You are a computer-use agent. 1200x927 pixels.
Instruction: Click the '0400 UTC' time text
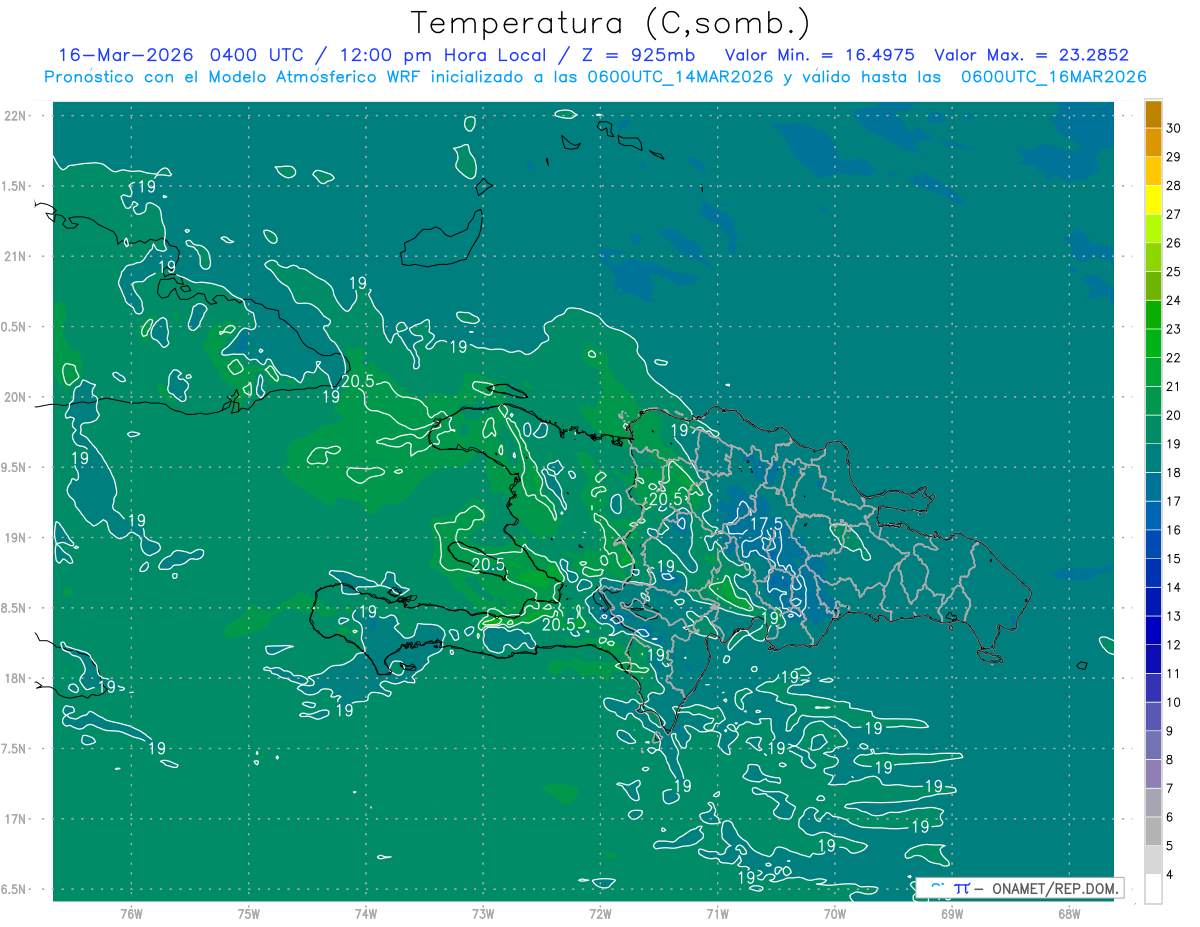pos(262,55)
